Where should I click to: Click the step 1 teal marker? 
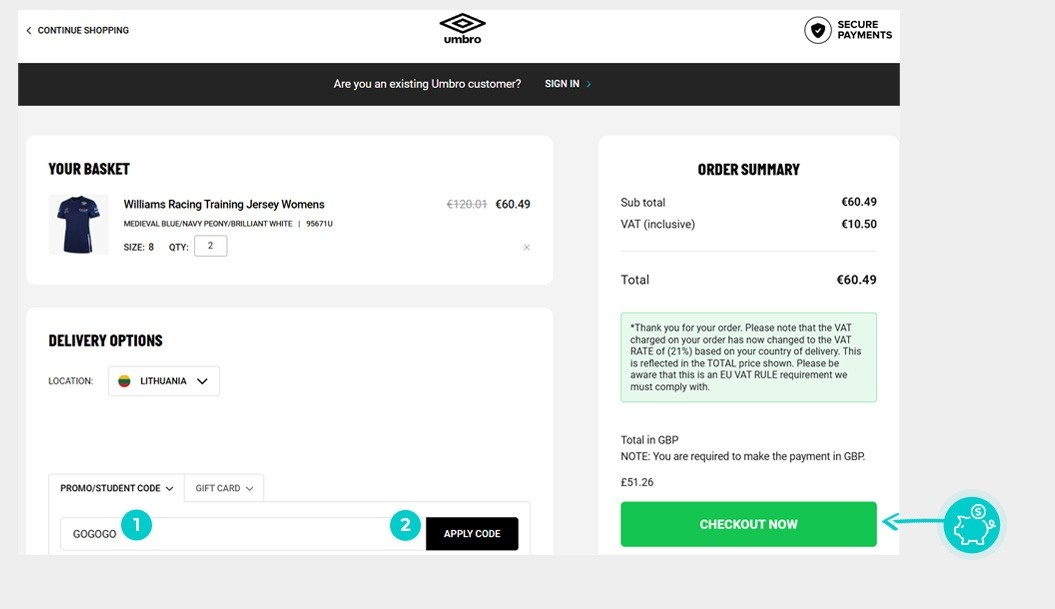(136, 524)
